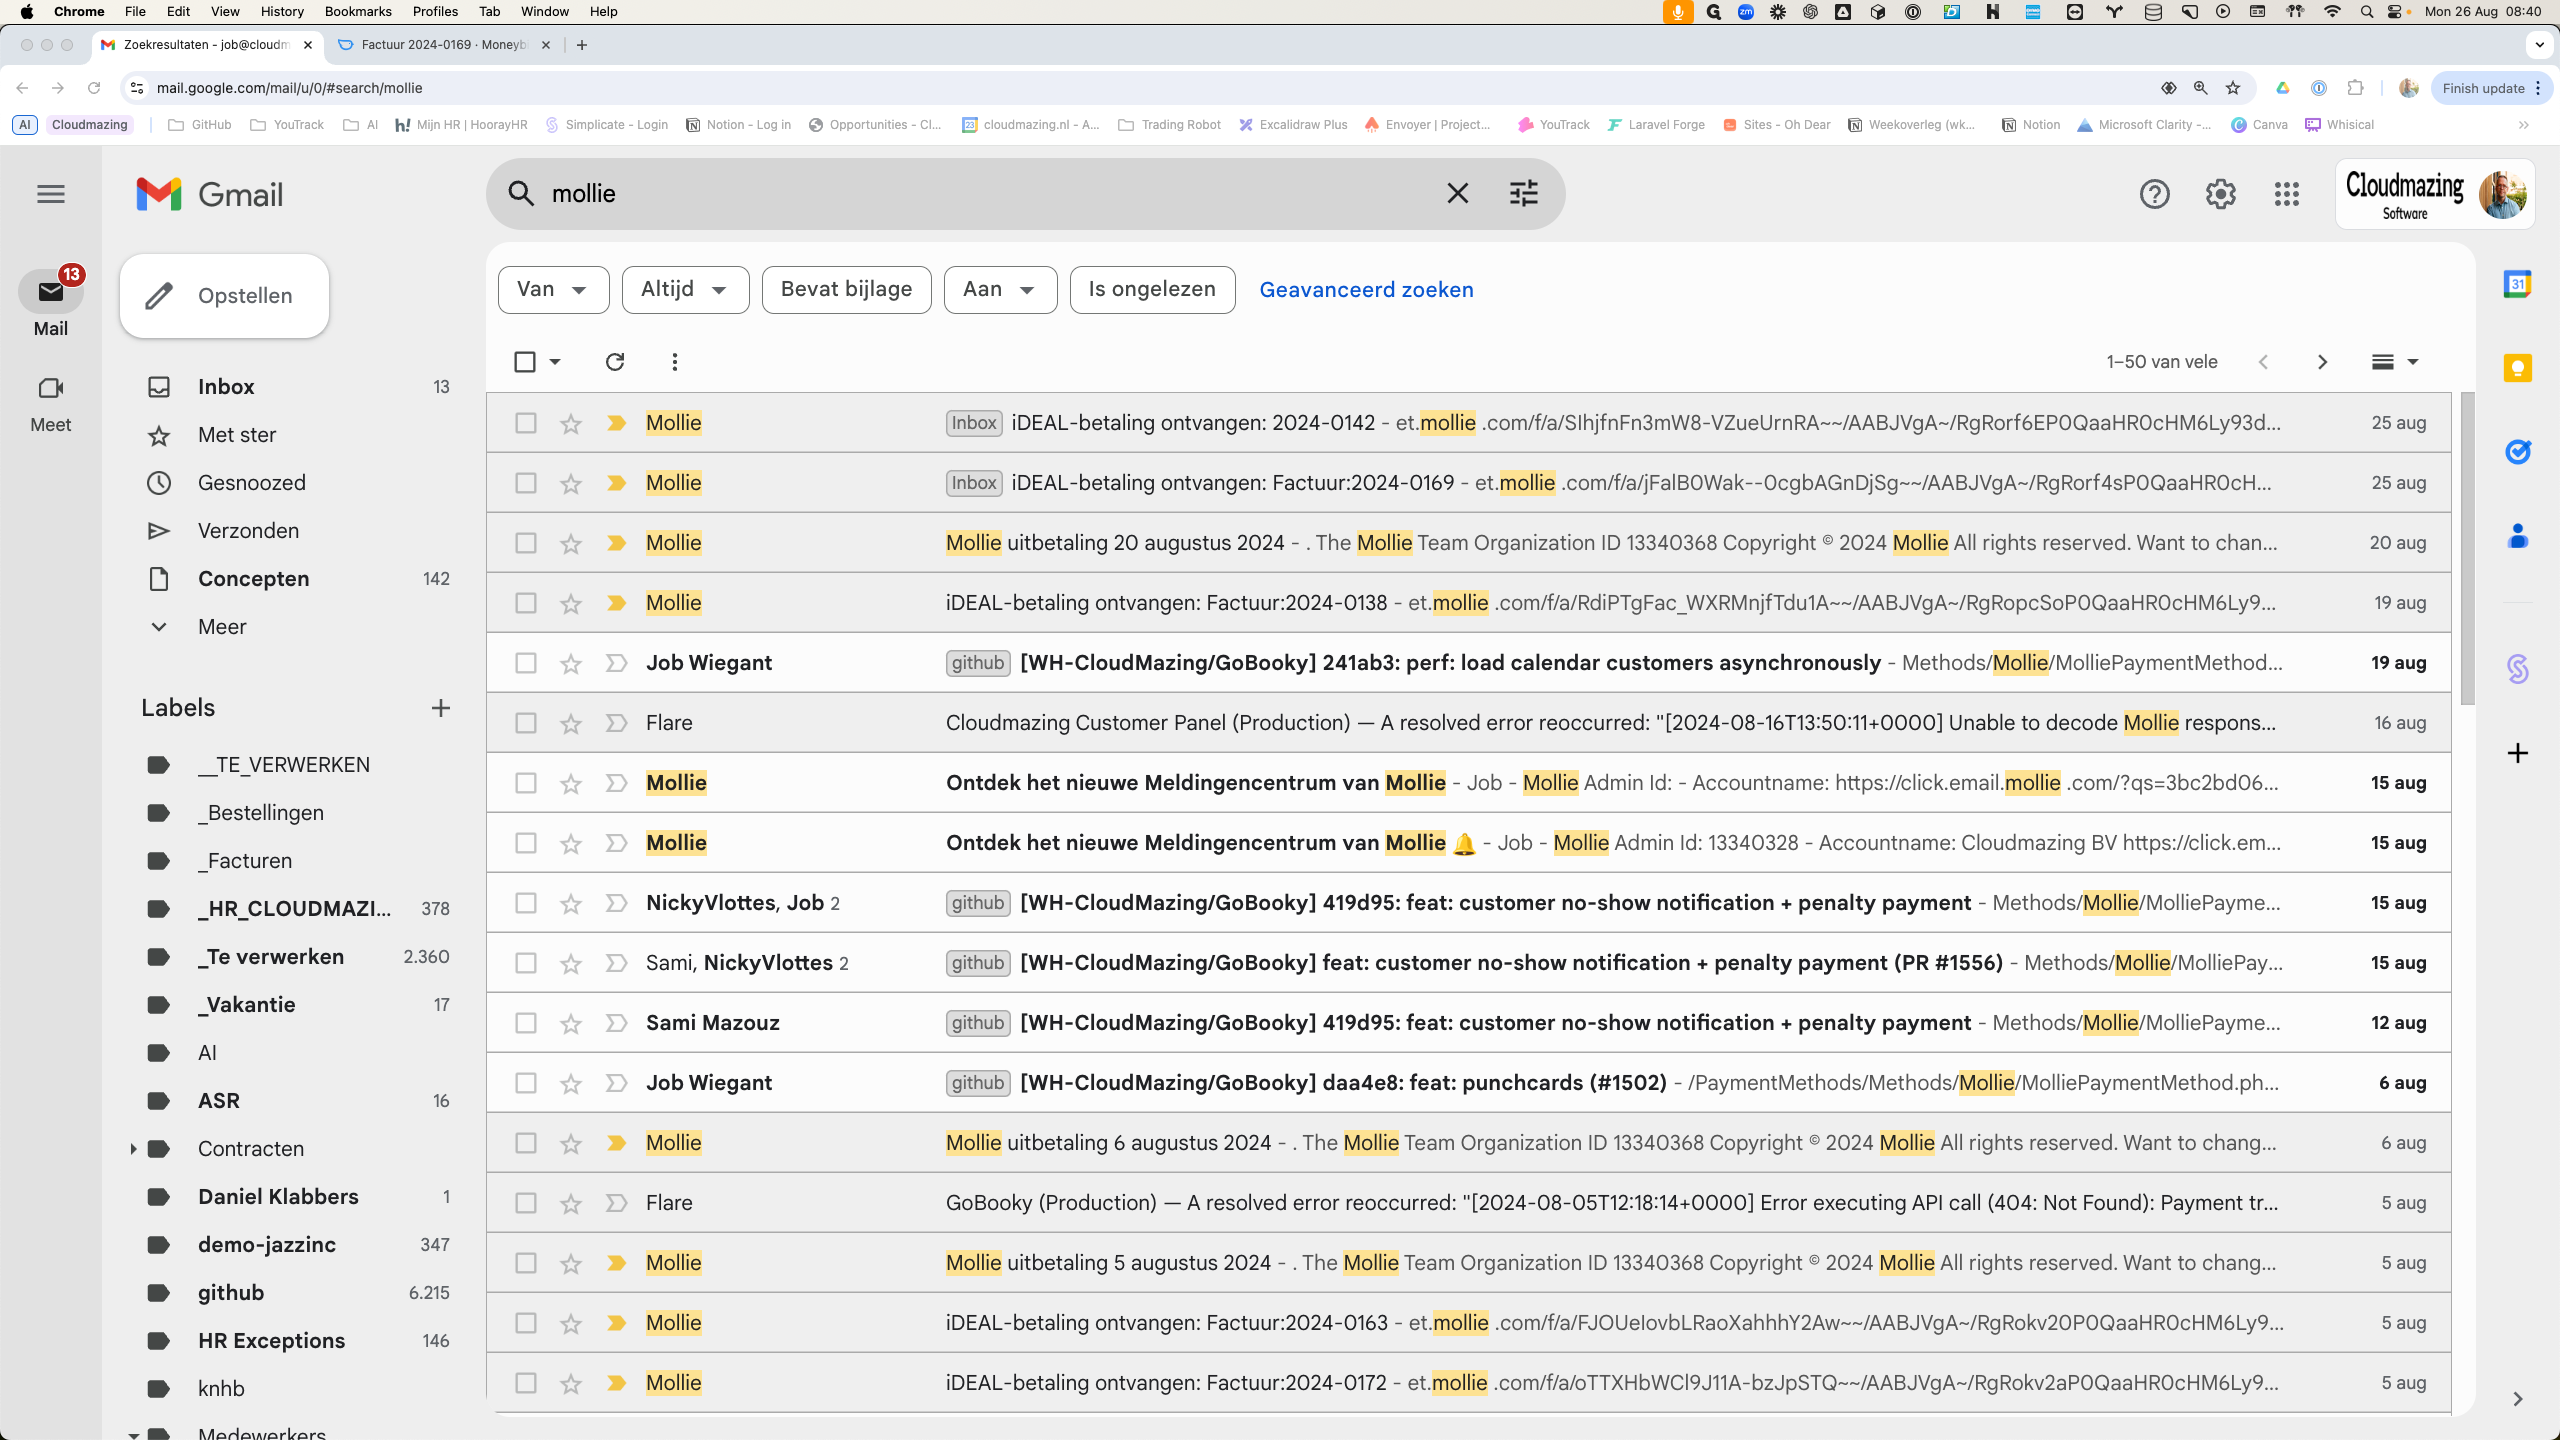Open the Van filter dropdown
This screenshot has height=1440, width=2560.
(x=553, y=290)
